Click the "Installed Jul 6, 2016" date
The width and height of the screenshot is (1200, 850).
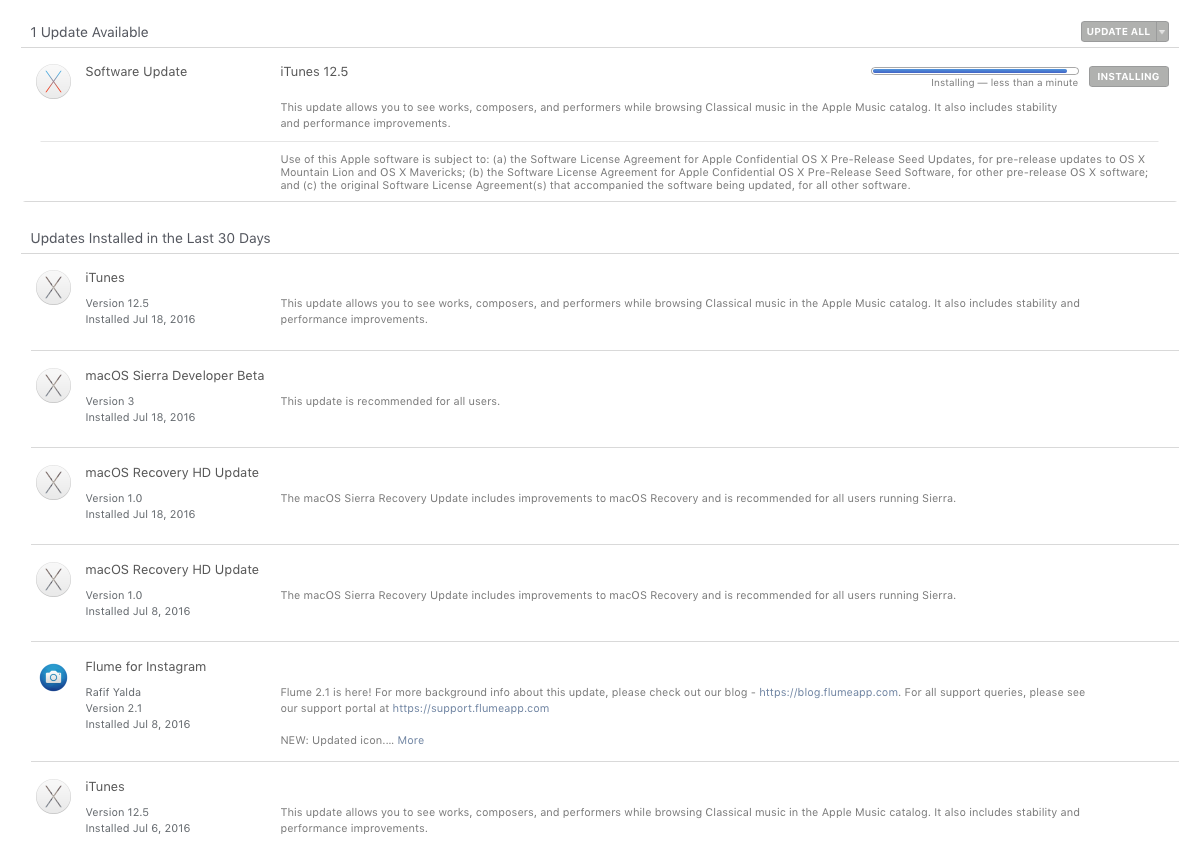pos(138,828)
